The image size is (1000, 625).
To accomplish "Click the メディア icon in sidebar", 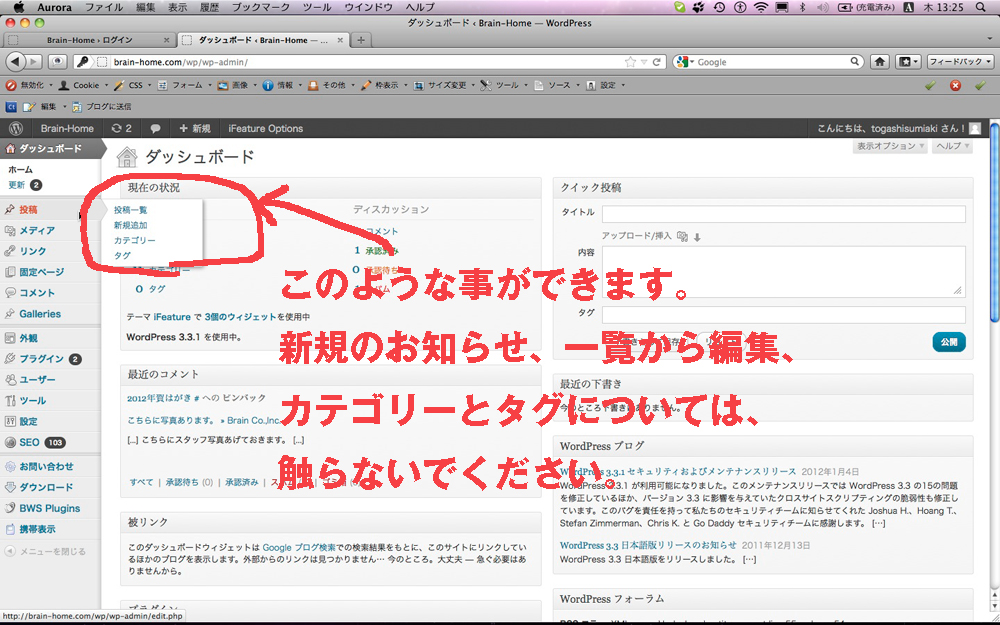I will point(10,230).
